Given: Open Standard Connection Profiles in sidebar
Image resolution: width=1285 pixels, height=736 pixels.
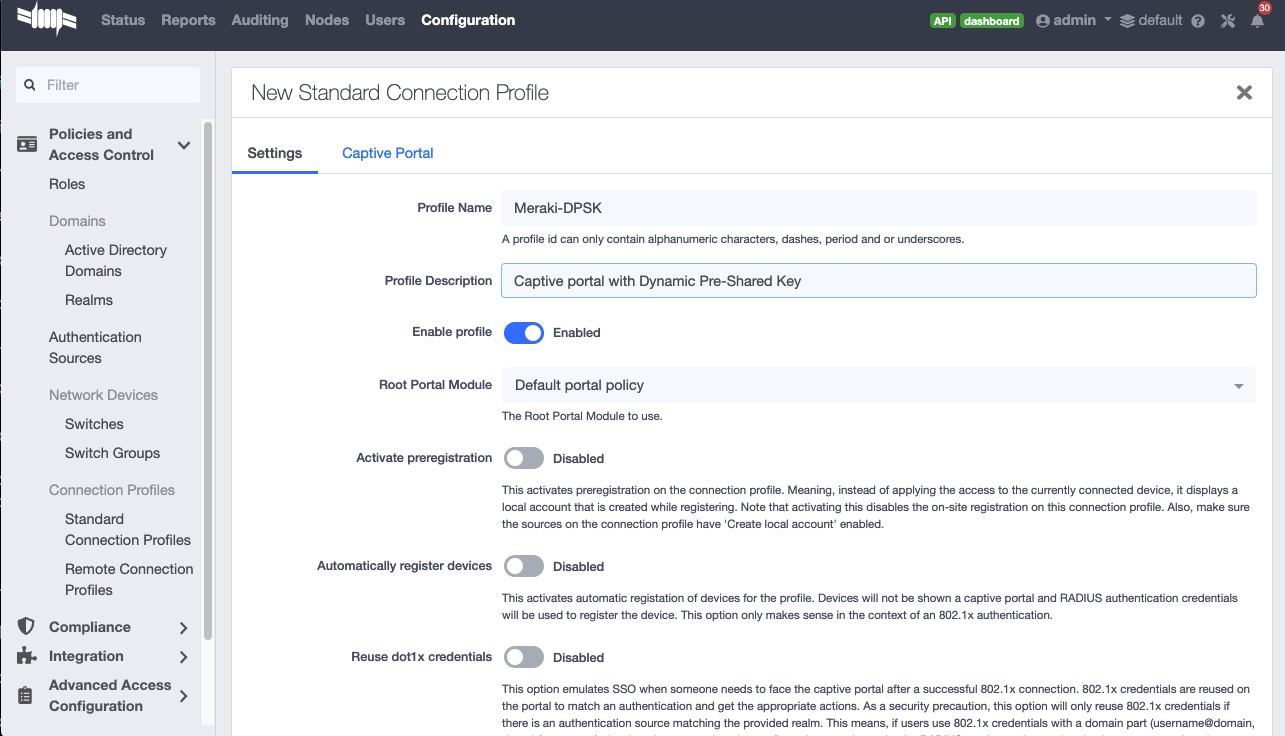Looking at the screenshot, I should click(127, 529).
